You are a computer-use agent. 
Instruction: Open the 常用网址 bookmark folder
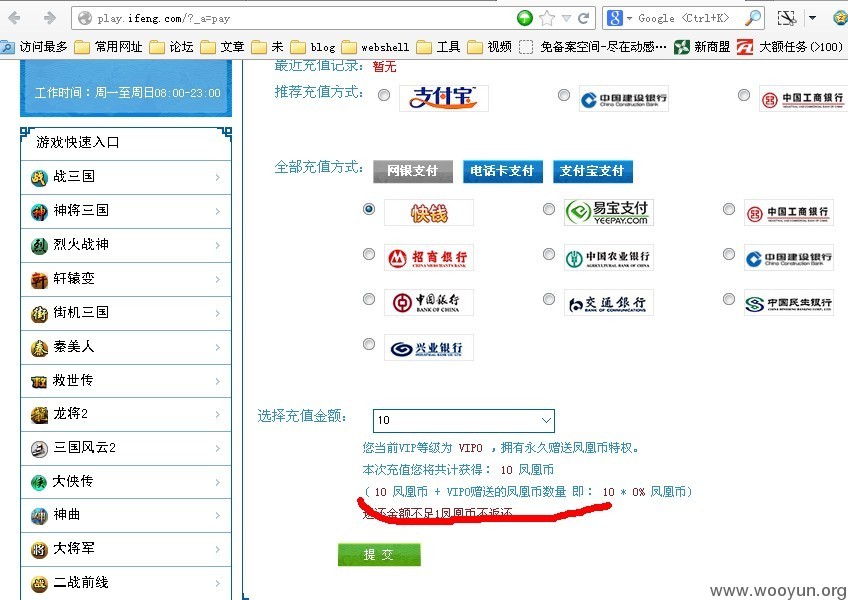[x=108, y=47]
